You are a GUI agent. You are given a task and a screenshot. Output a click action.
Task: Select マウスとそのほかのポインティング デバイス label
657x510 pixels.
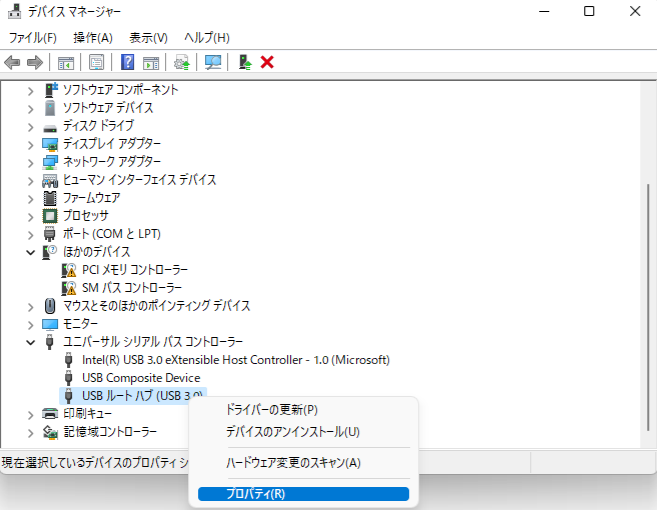[x=157, y=306]
